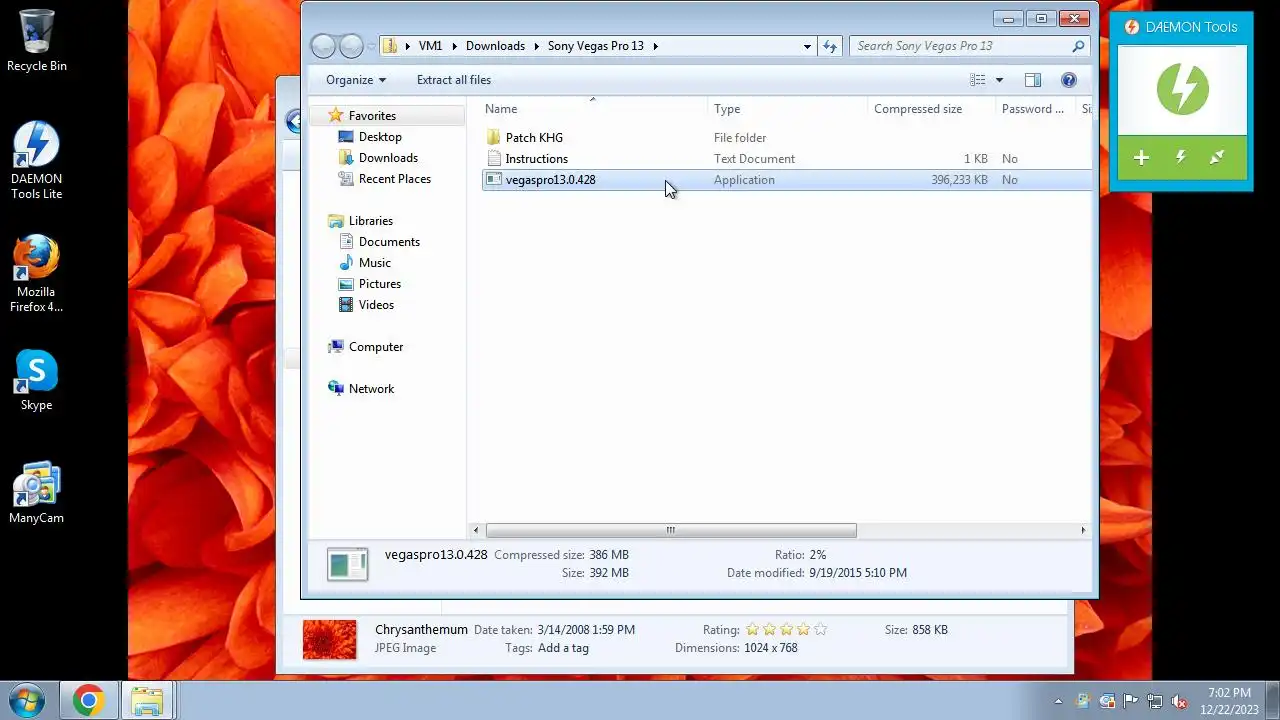Viewport: 1280px width, 720px height.
Task: Open the Explorer help button
Action: [1069, 80]
